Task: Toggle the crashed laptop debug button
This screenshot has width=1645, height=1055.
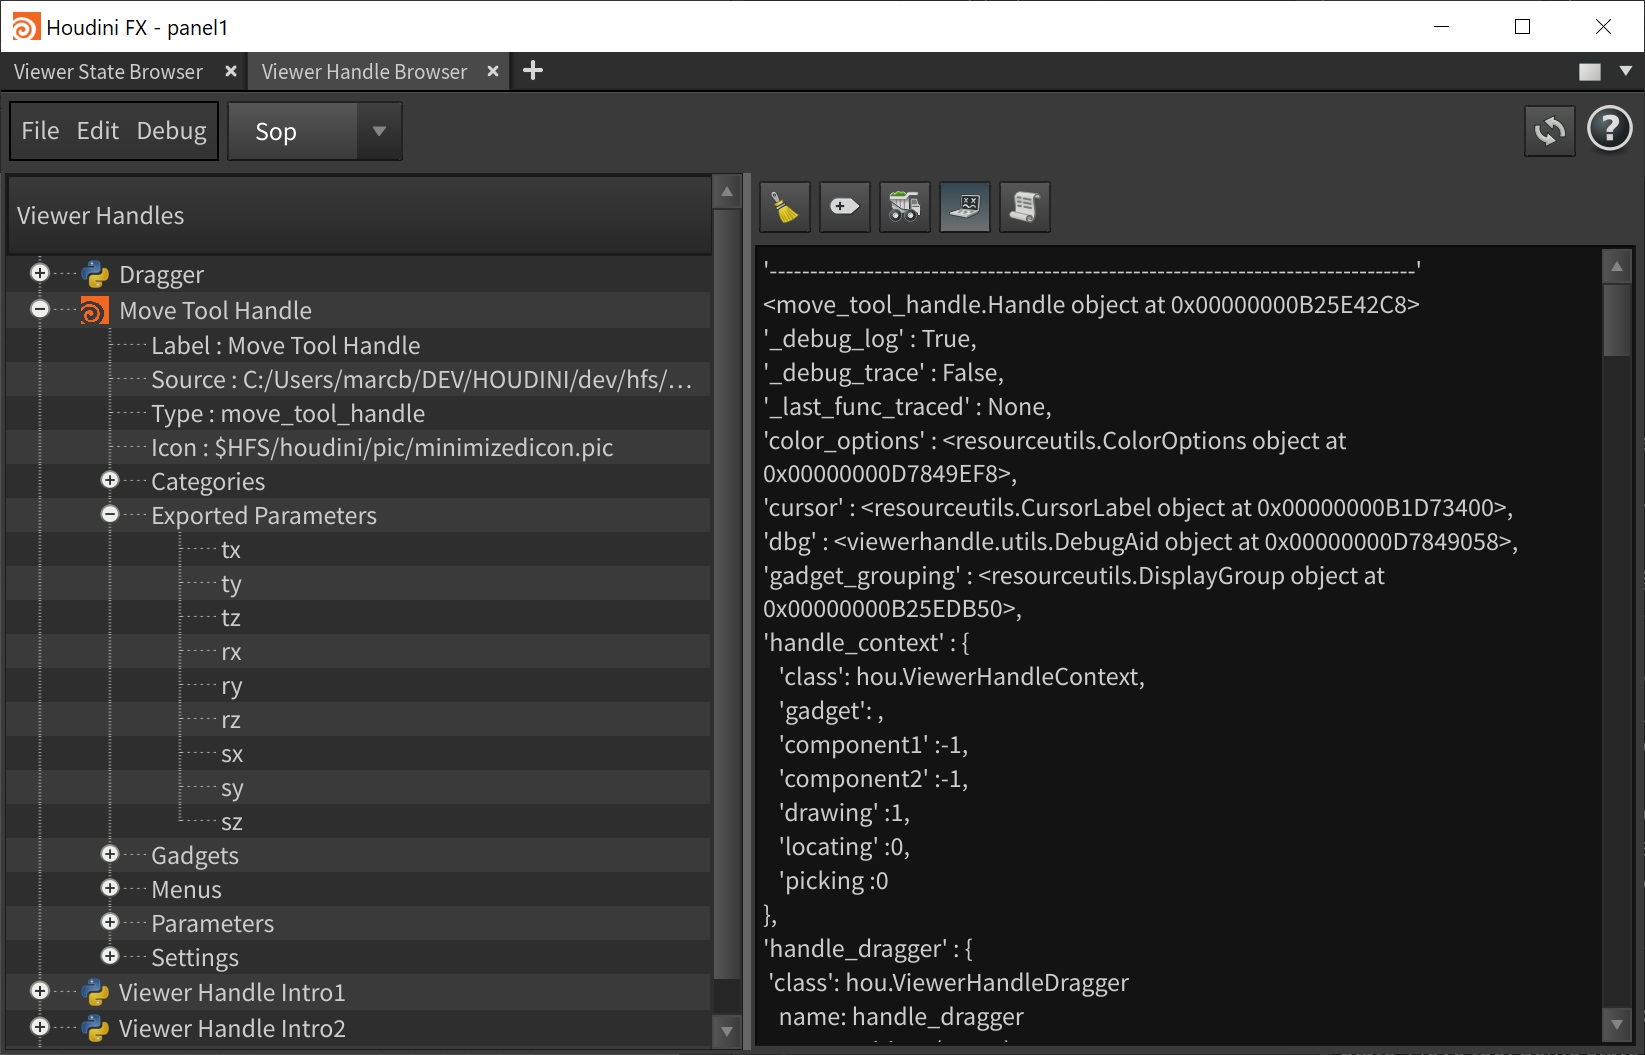Action: (965, 207)
